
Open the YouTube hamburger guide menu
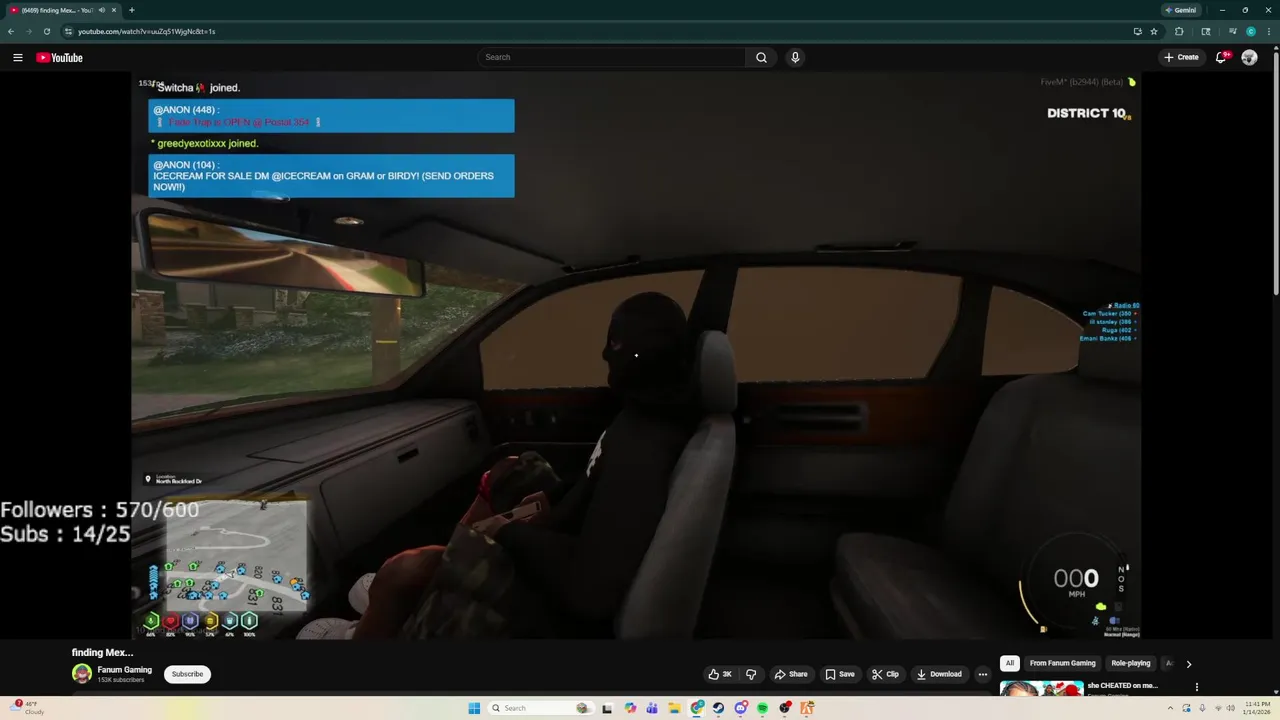coord(18,57)
